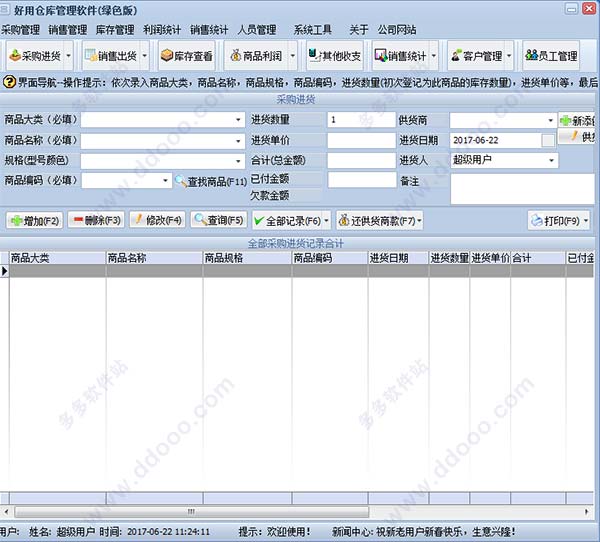This screenshot has height=542, width=600.
Task: Expand 采购进货 toolbar dropdown arrow
Action: tap(68, 56)
